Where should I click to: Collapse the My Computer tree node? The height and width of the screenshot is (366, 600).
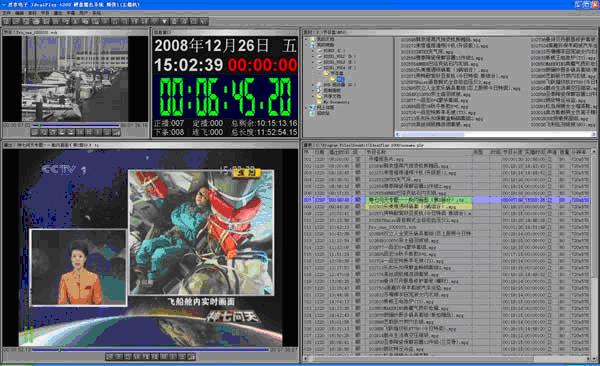click(x=307, y=45)
